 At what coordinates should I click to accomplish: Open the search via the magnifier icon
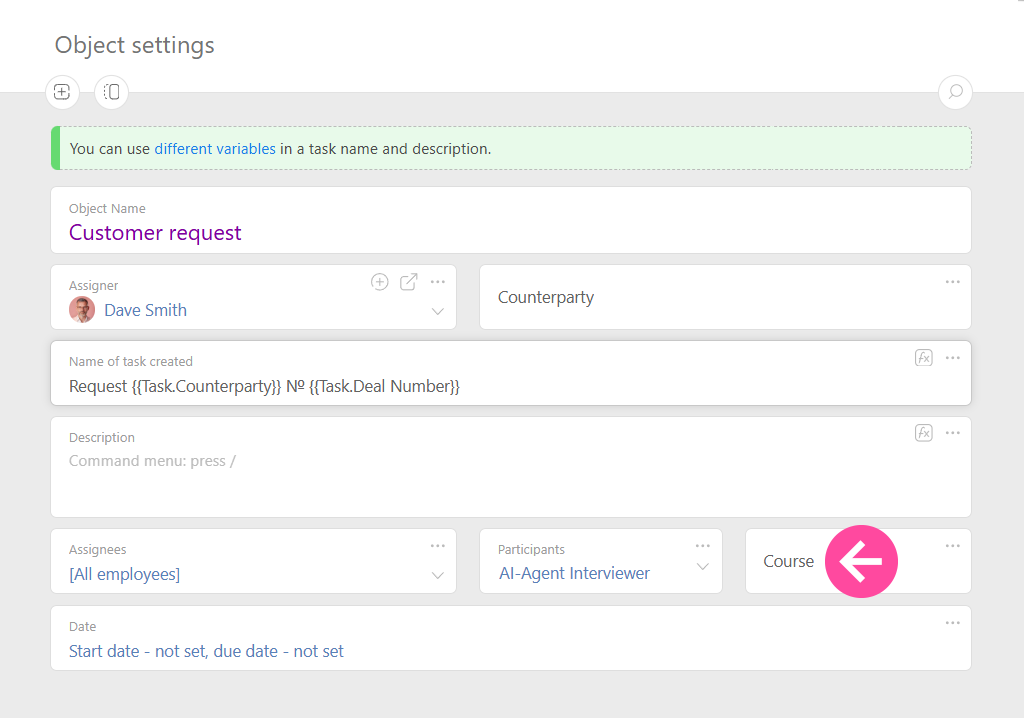tap(955, 92)
